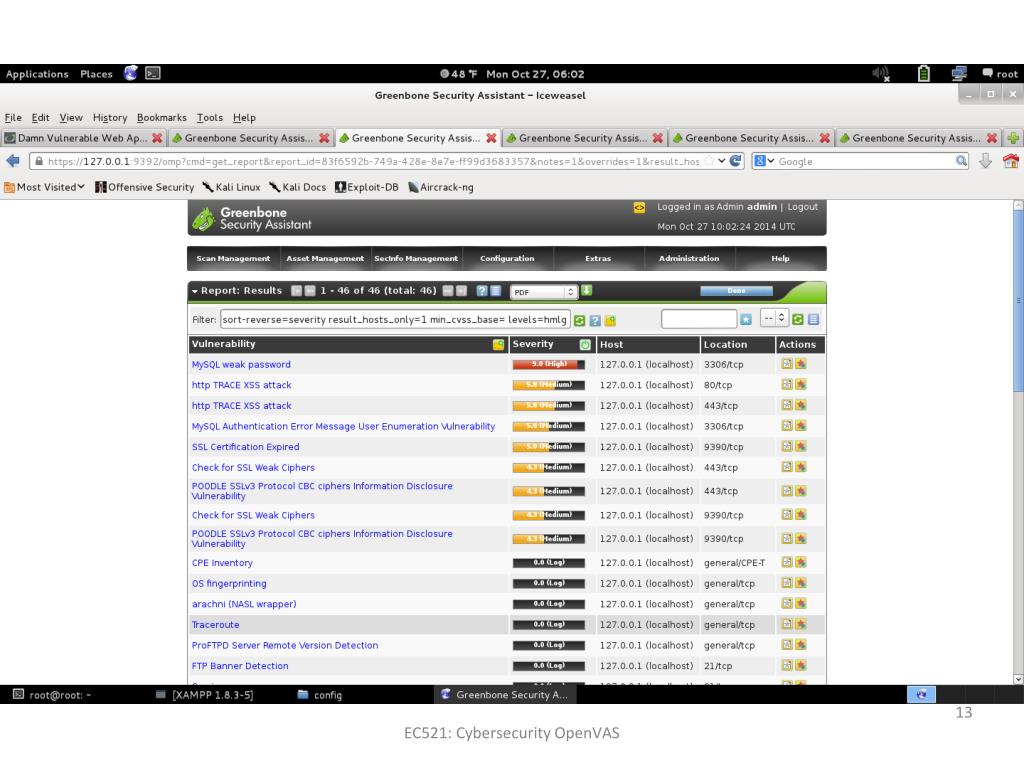This screenshot has width=1024, height=768.
Task: Open the URL history dropdown arrow
Action: pyautogui.click(x=722, y=161)
